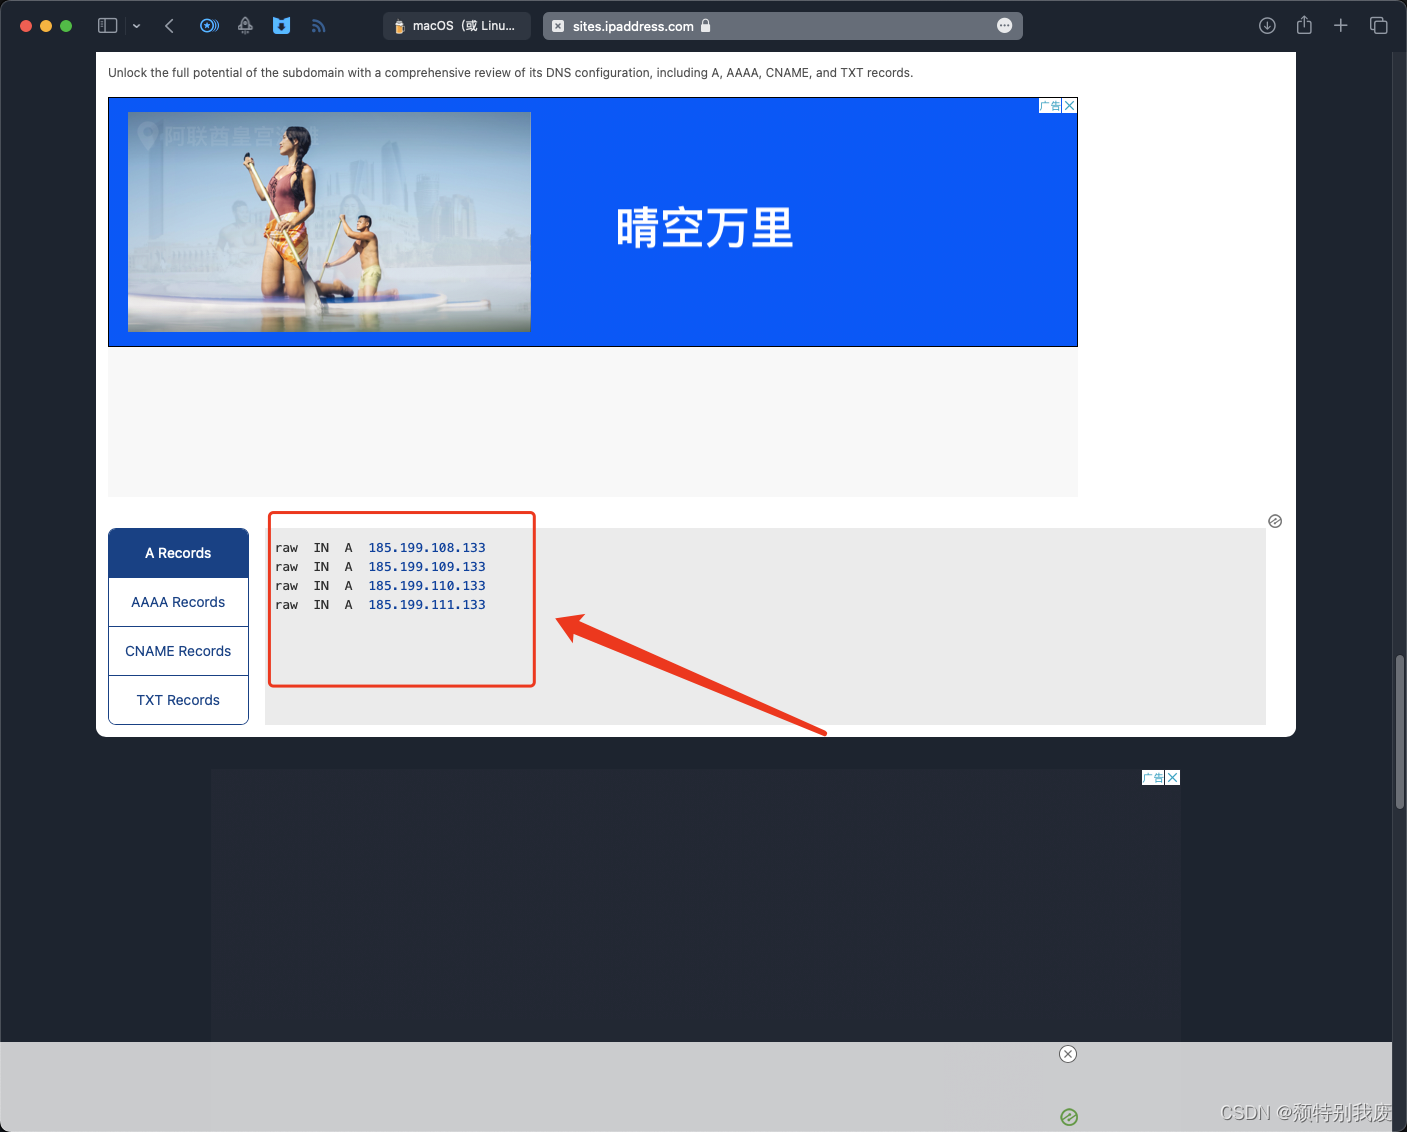Open the Downloads icon
The height and width of the screenshot is (1132, 1407).
pyautogui.click(x=1266, y=25)
